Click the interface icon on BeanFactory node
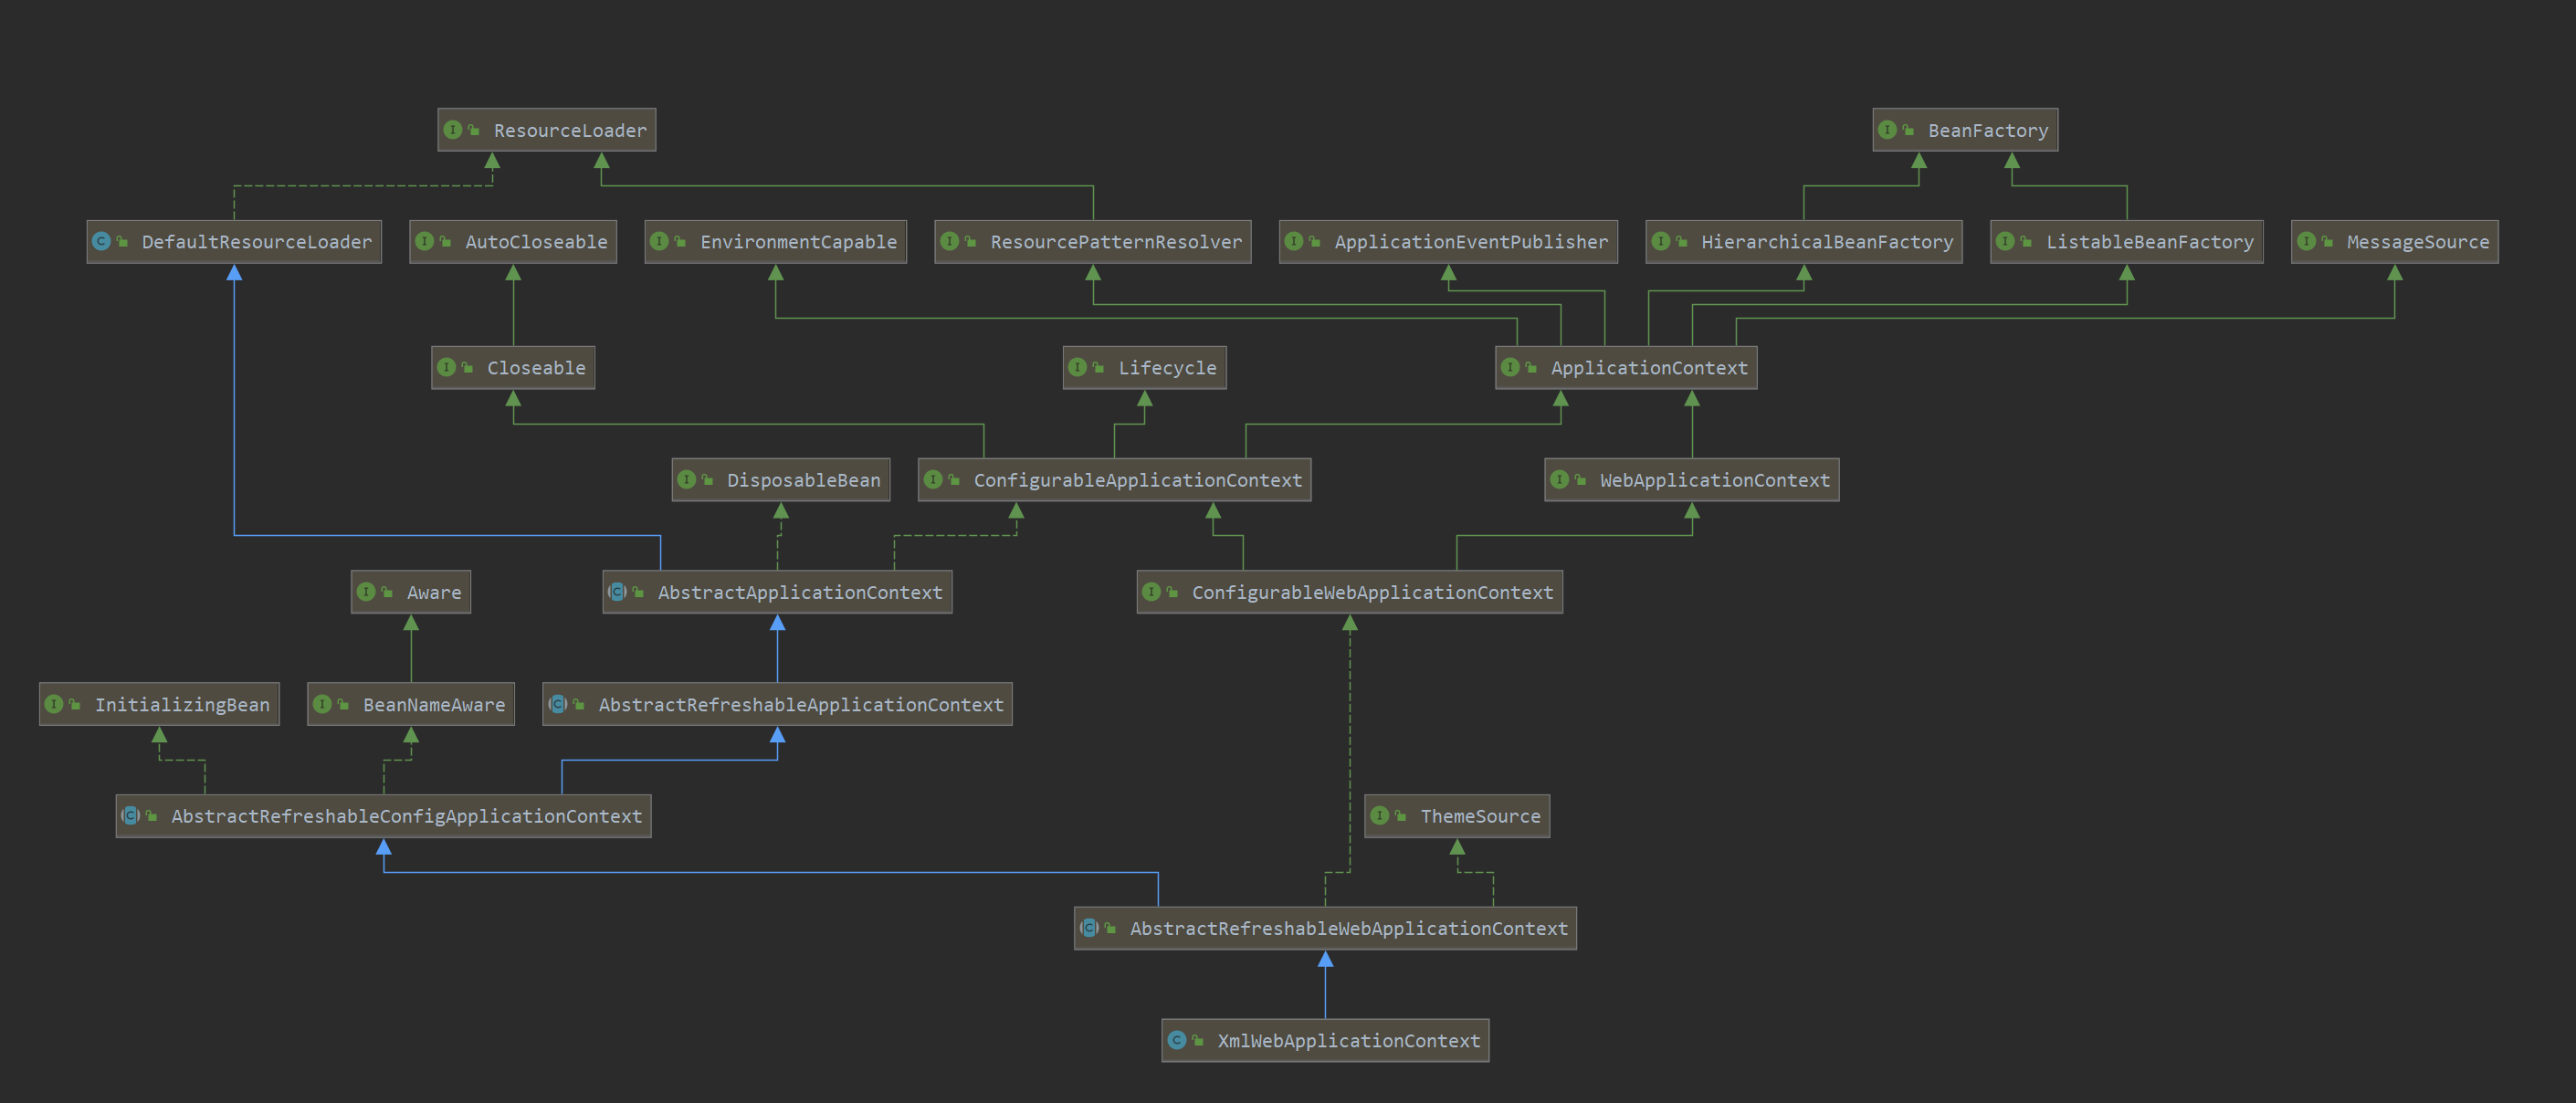Screen dimensions: 2576x1103 click(1887, 130)
